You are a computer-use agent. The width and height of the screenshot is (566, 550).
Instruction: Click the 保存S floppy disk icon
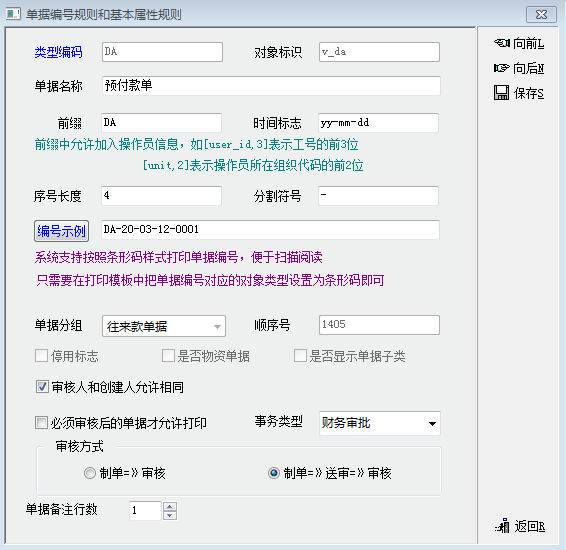coord(501,93)
